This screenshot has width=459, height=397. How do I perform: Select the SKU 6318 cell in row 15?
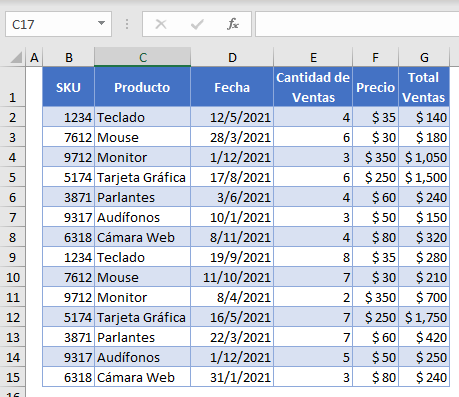point(68,377)
